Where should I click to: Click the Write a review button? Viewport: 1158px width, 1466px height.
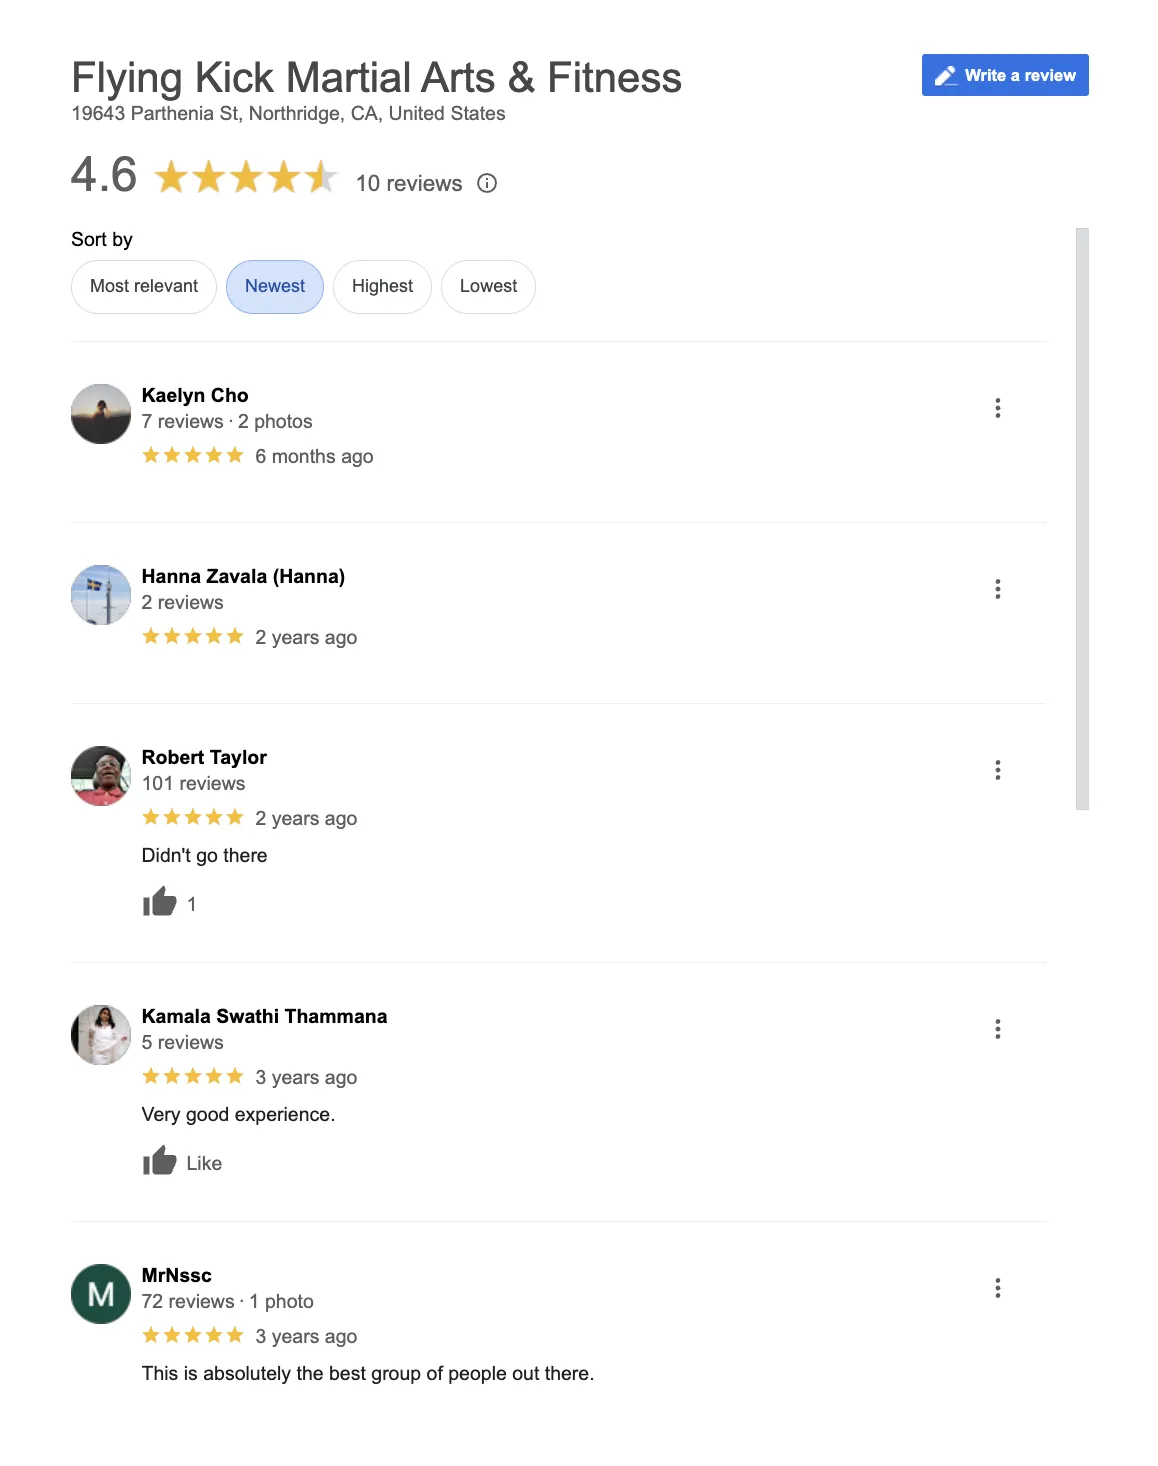pos(1005,75)
